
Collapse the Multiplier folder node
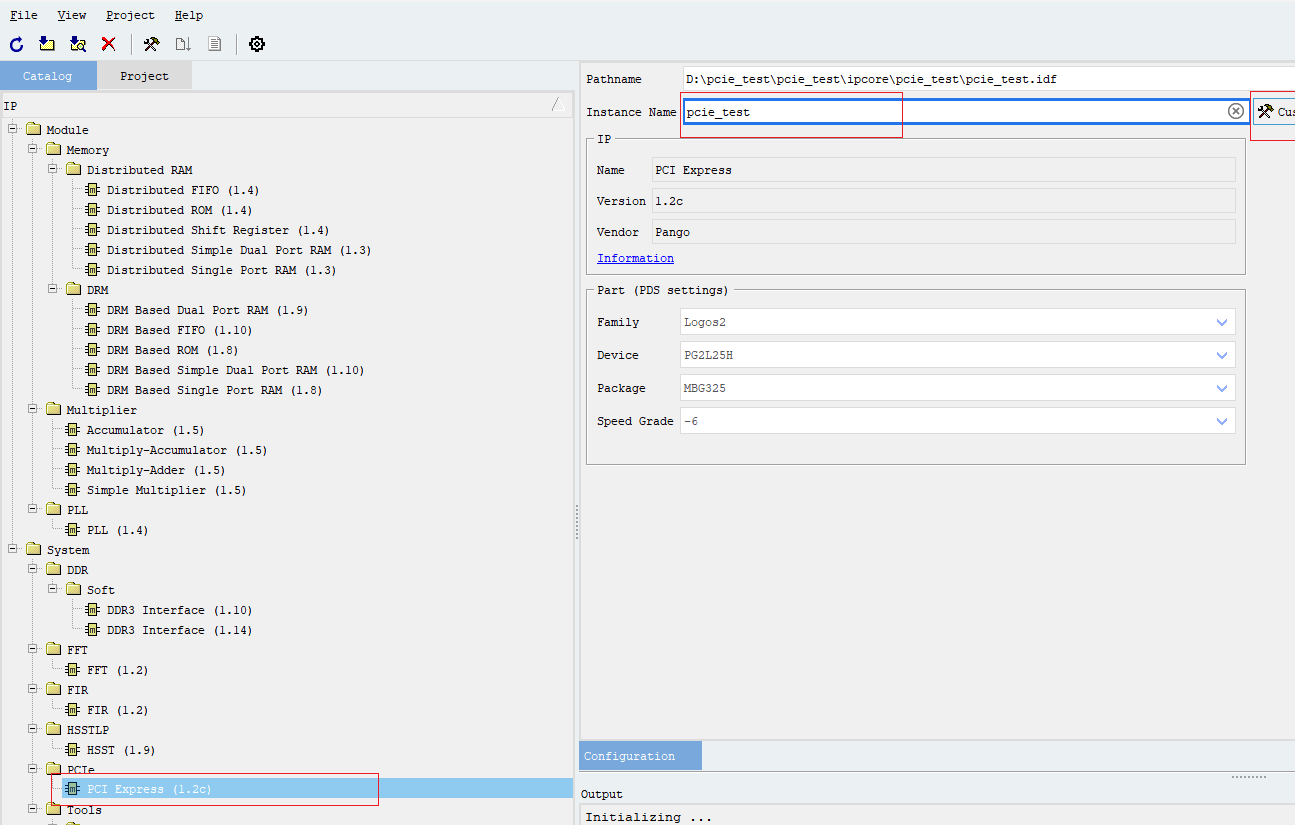(x=33, y=409)
